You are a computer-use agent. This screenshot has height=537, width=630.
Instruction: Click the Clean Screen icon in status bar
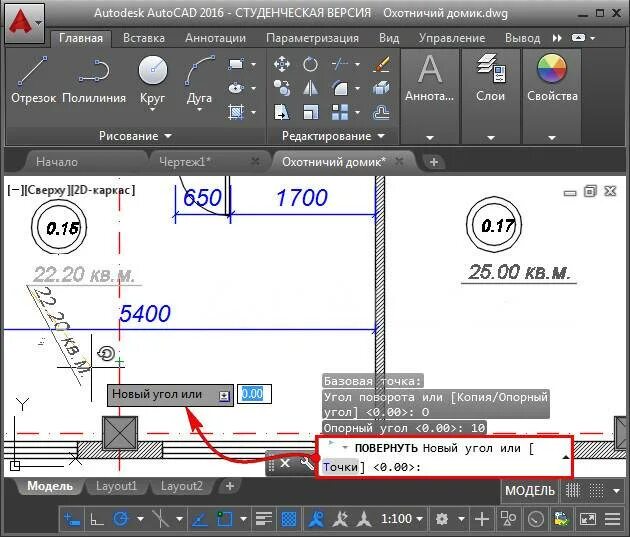pos(587,519)
